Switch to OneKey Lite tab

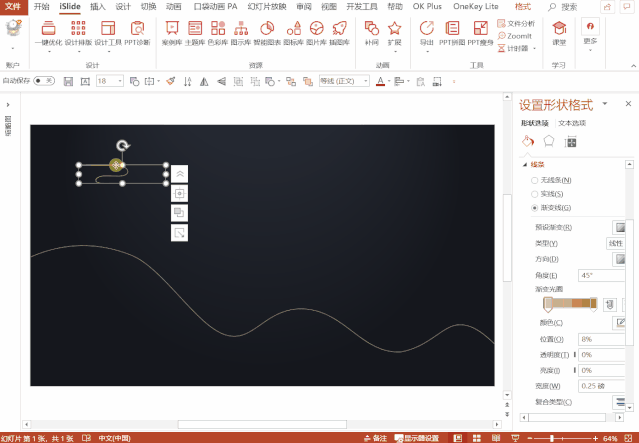[x=476, y=7]
